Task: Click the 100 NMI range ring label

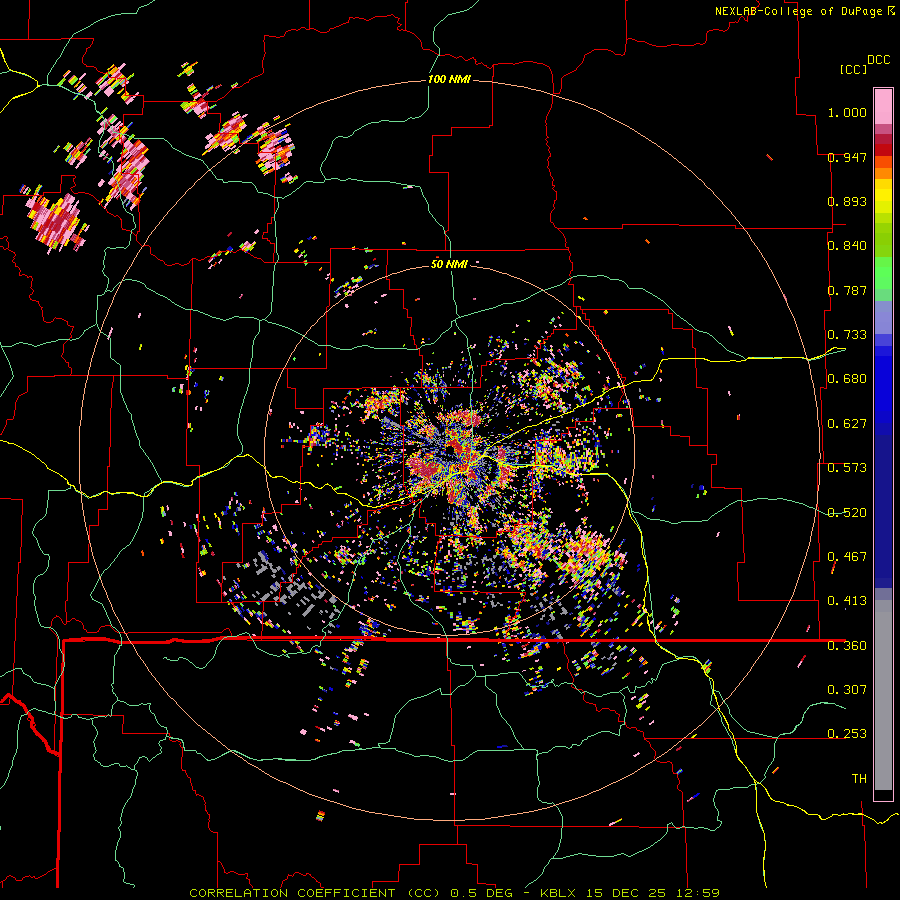Action: click(x=449, y=79)
